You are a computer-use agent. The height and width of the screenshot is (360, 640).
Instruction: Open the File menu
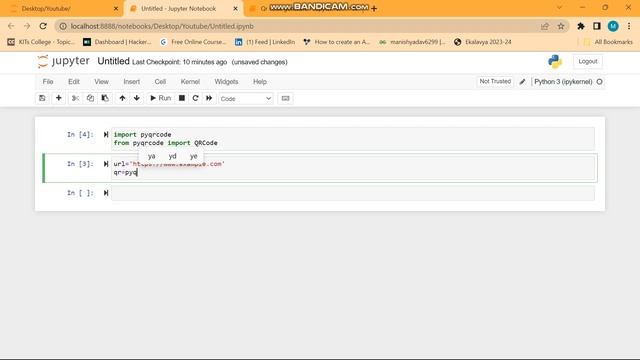(x=48, y=82)
